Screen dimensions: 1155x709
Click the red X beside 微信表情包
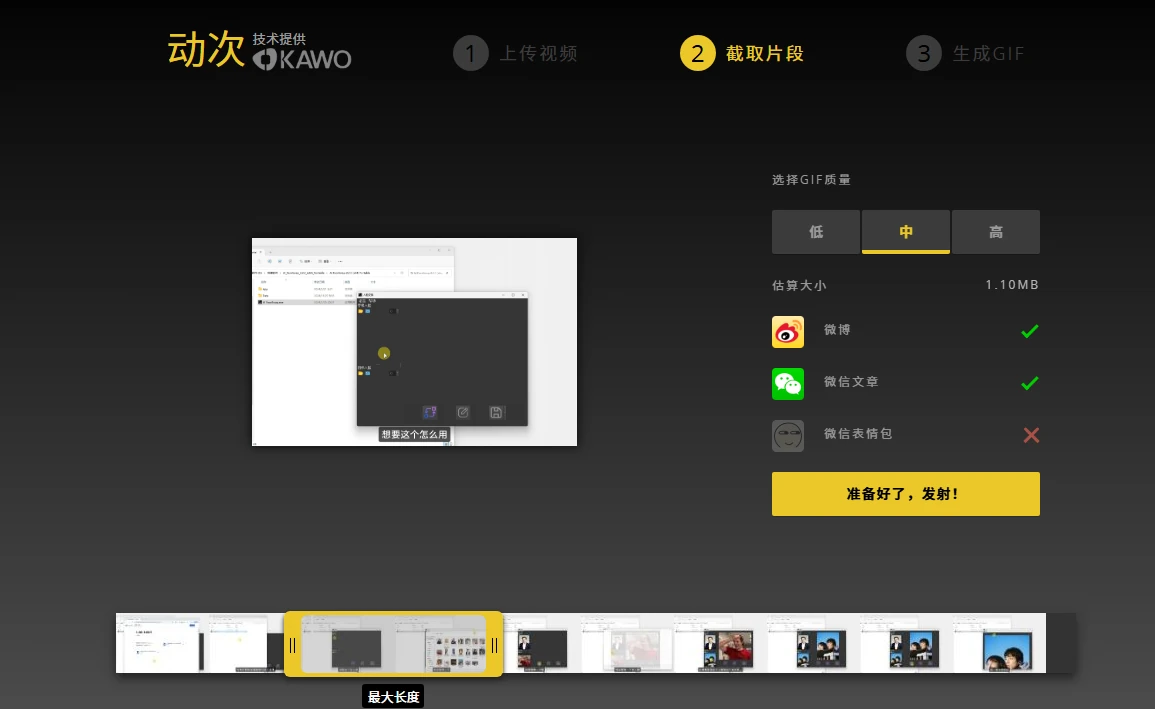tap(1031, 435)
